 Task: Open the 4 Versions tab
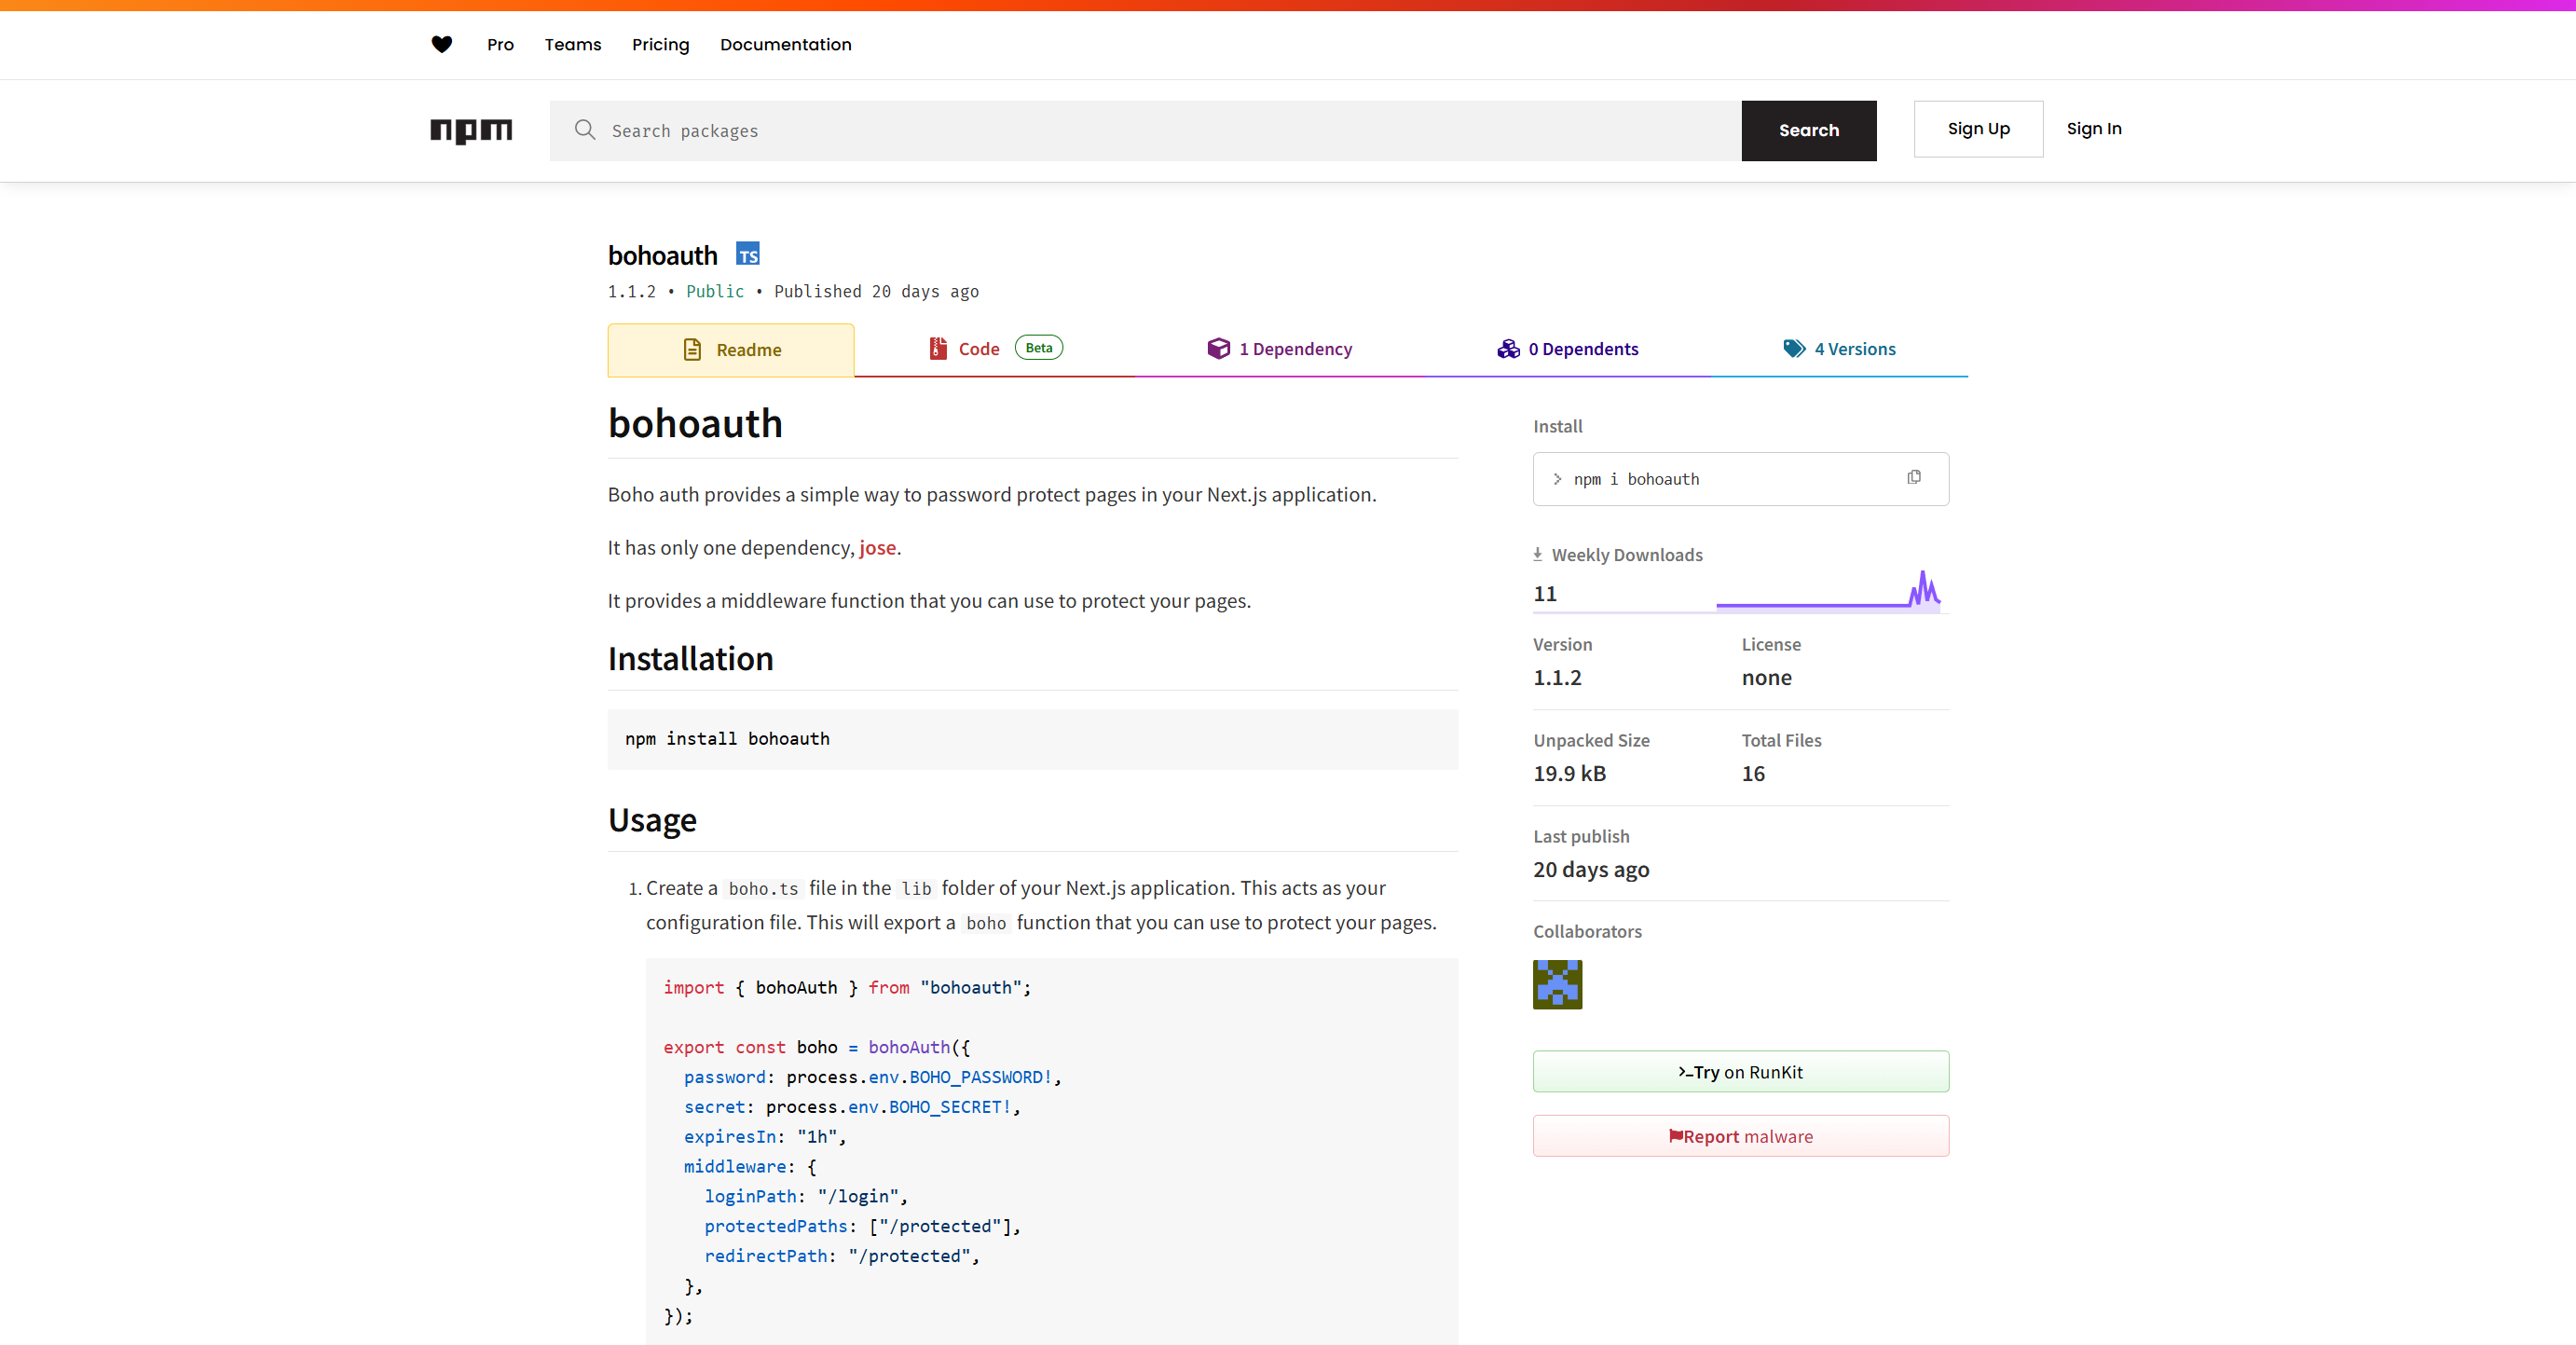pos(1839,349)
